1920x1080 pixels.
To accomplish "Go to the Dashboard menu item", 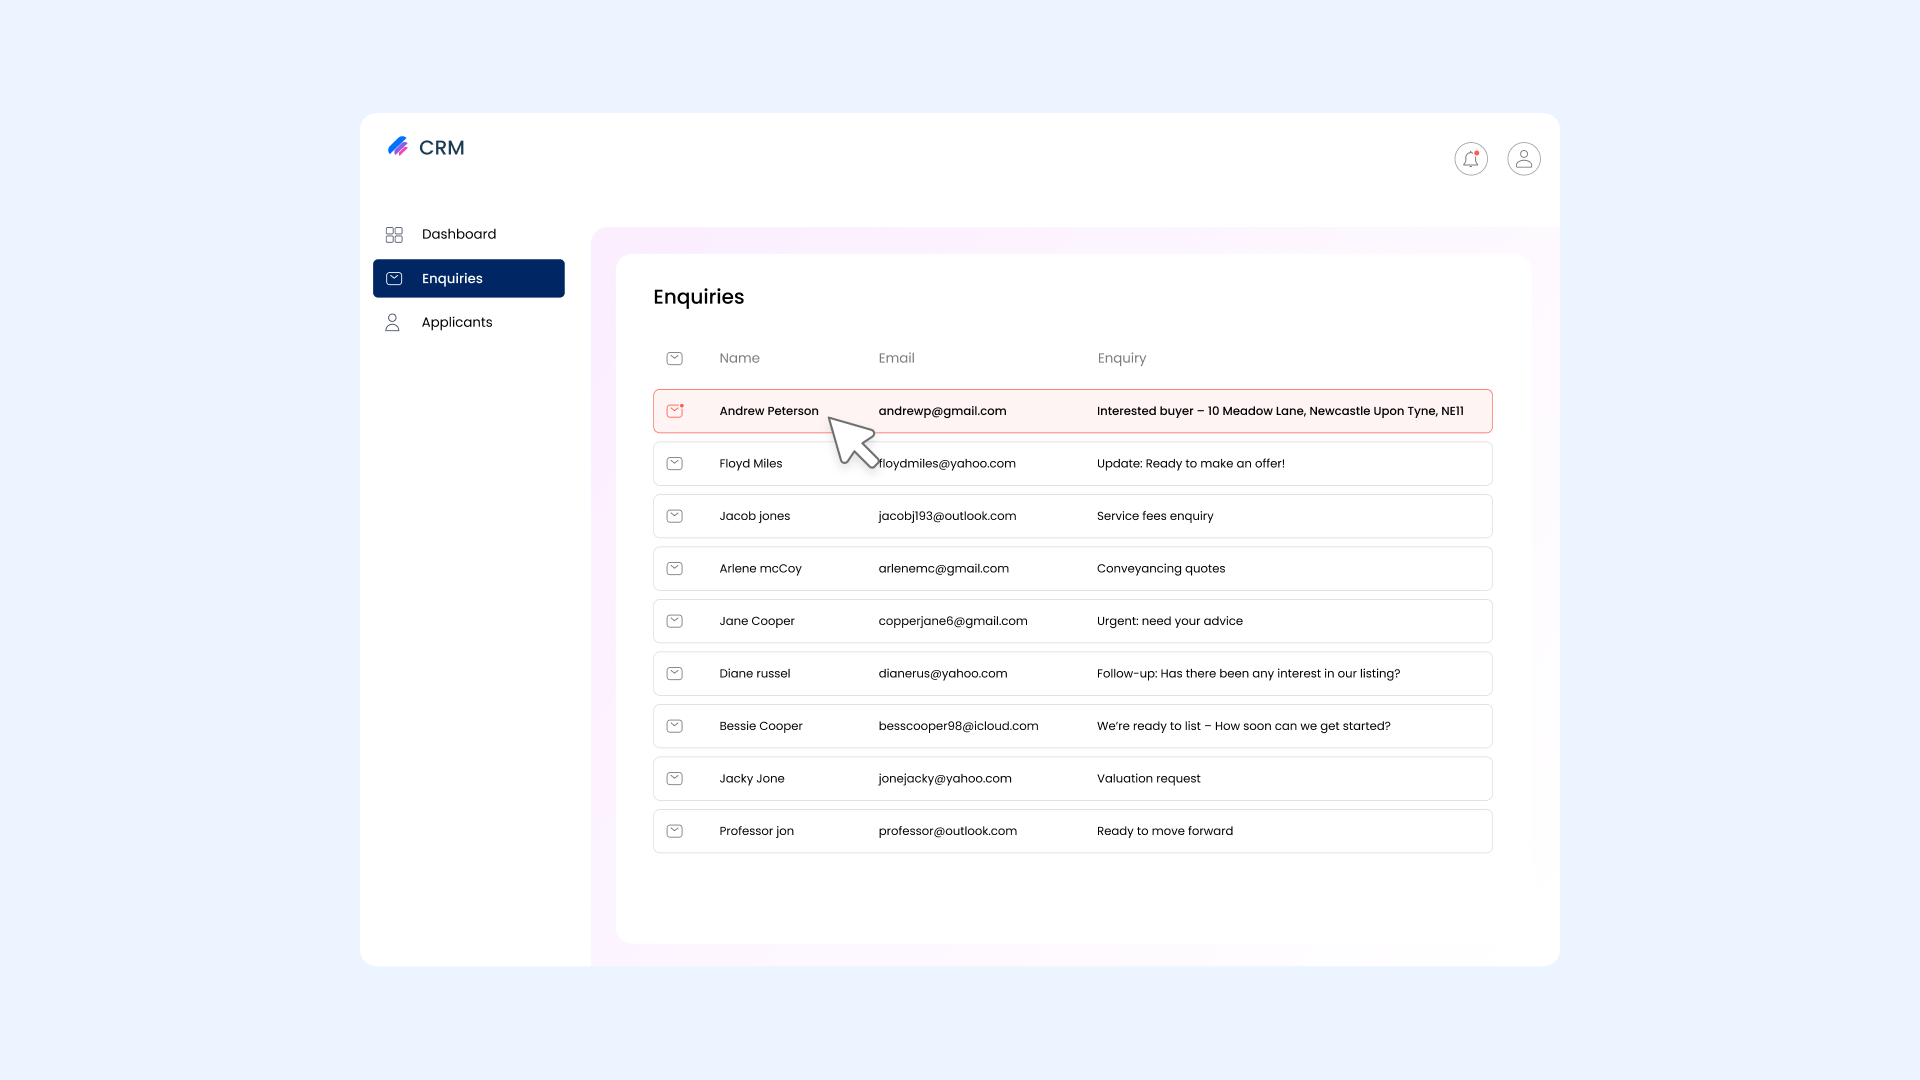I will pyautogui.click(x=458, y=234).
